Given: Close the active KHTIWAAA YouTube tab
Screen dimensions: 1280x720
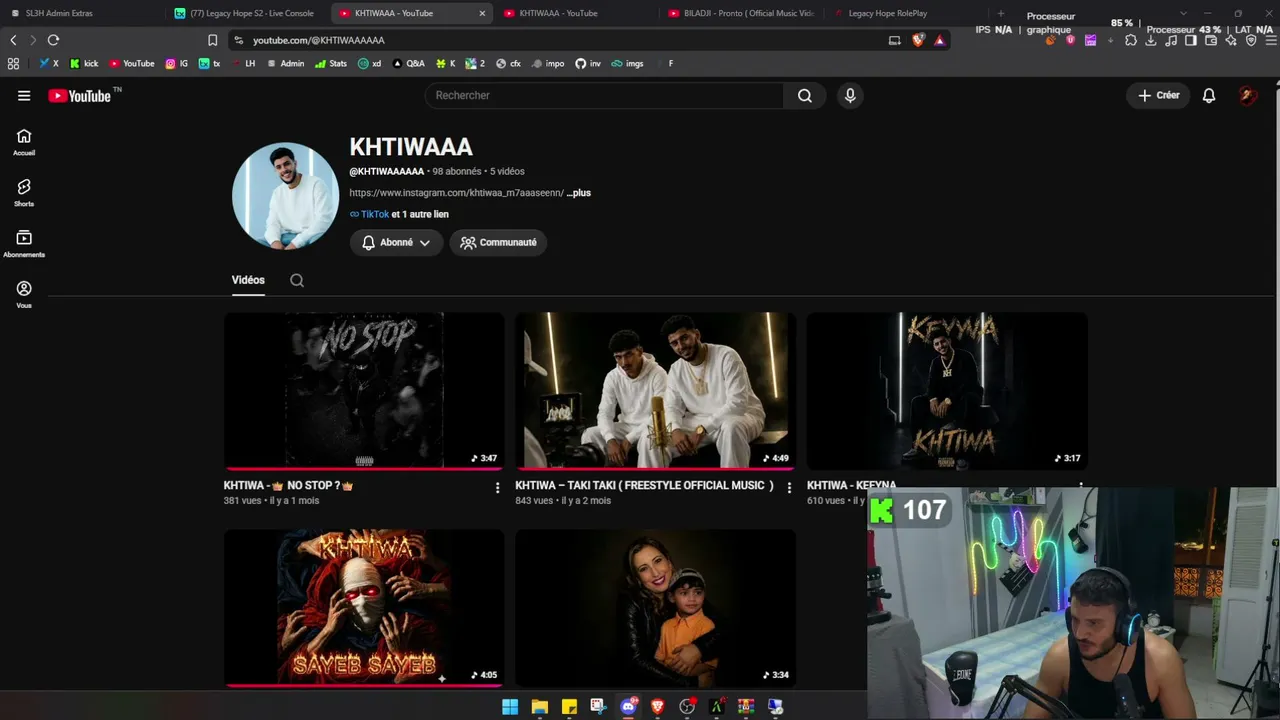Looking at the screenshot, I should [482, 14].
